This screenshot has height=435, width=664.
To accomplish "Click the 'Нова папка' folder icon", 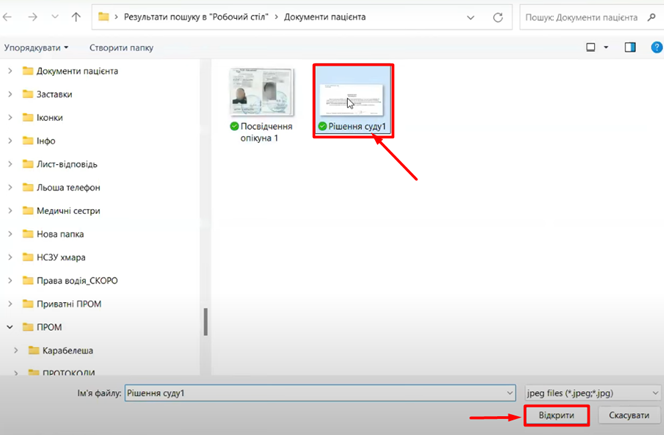I will (28, 234).
